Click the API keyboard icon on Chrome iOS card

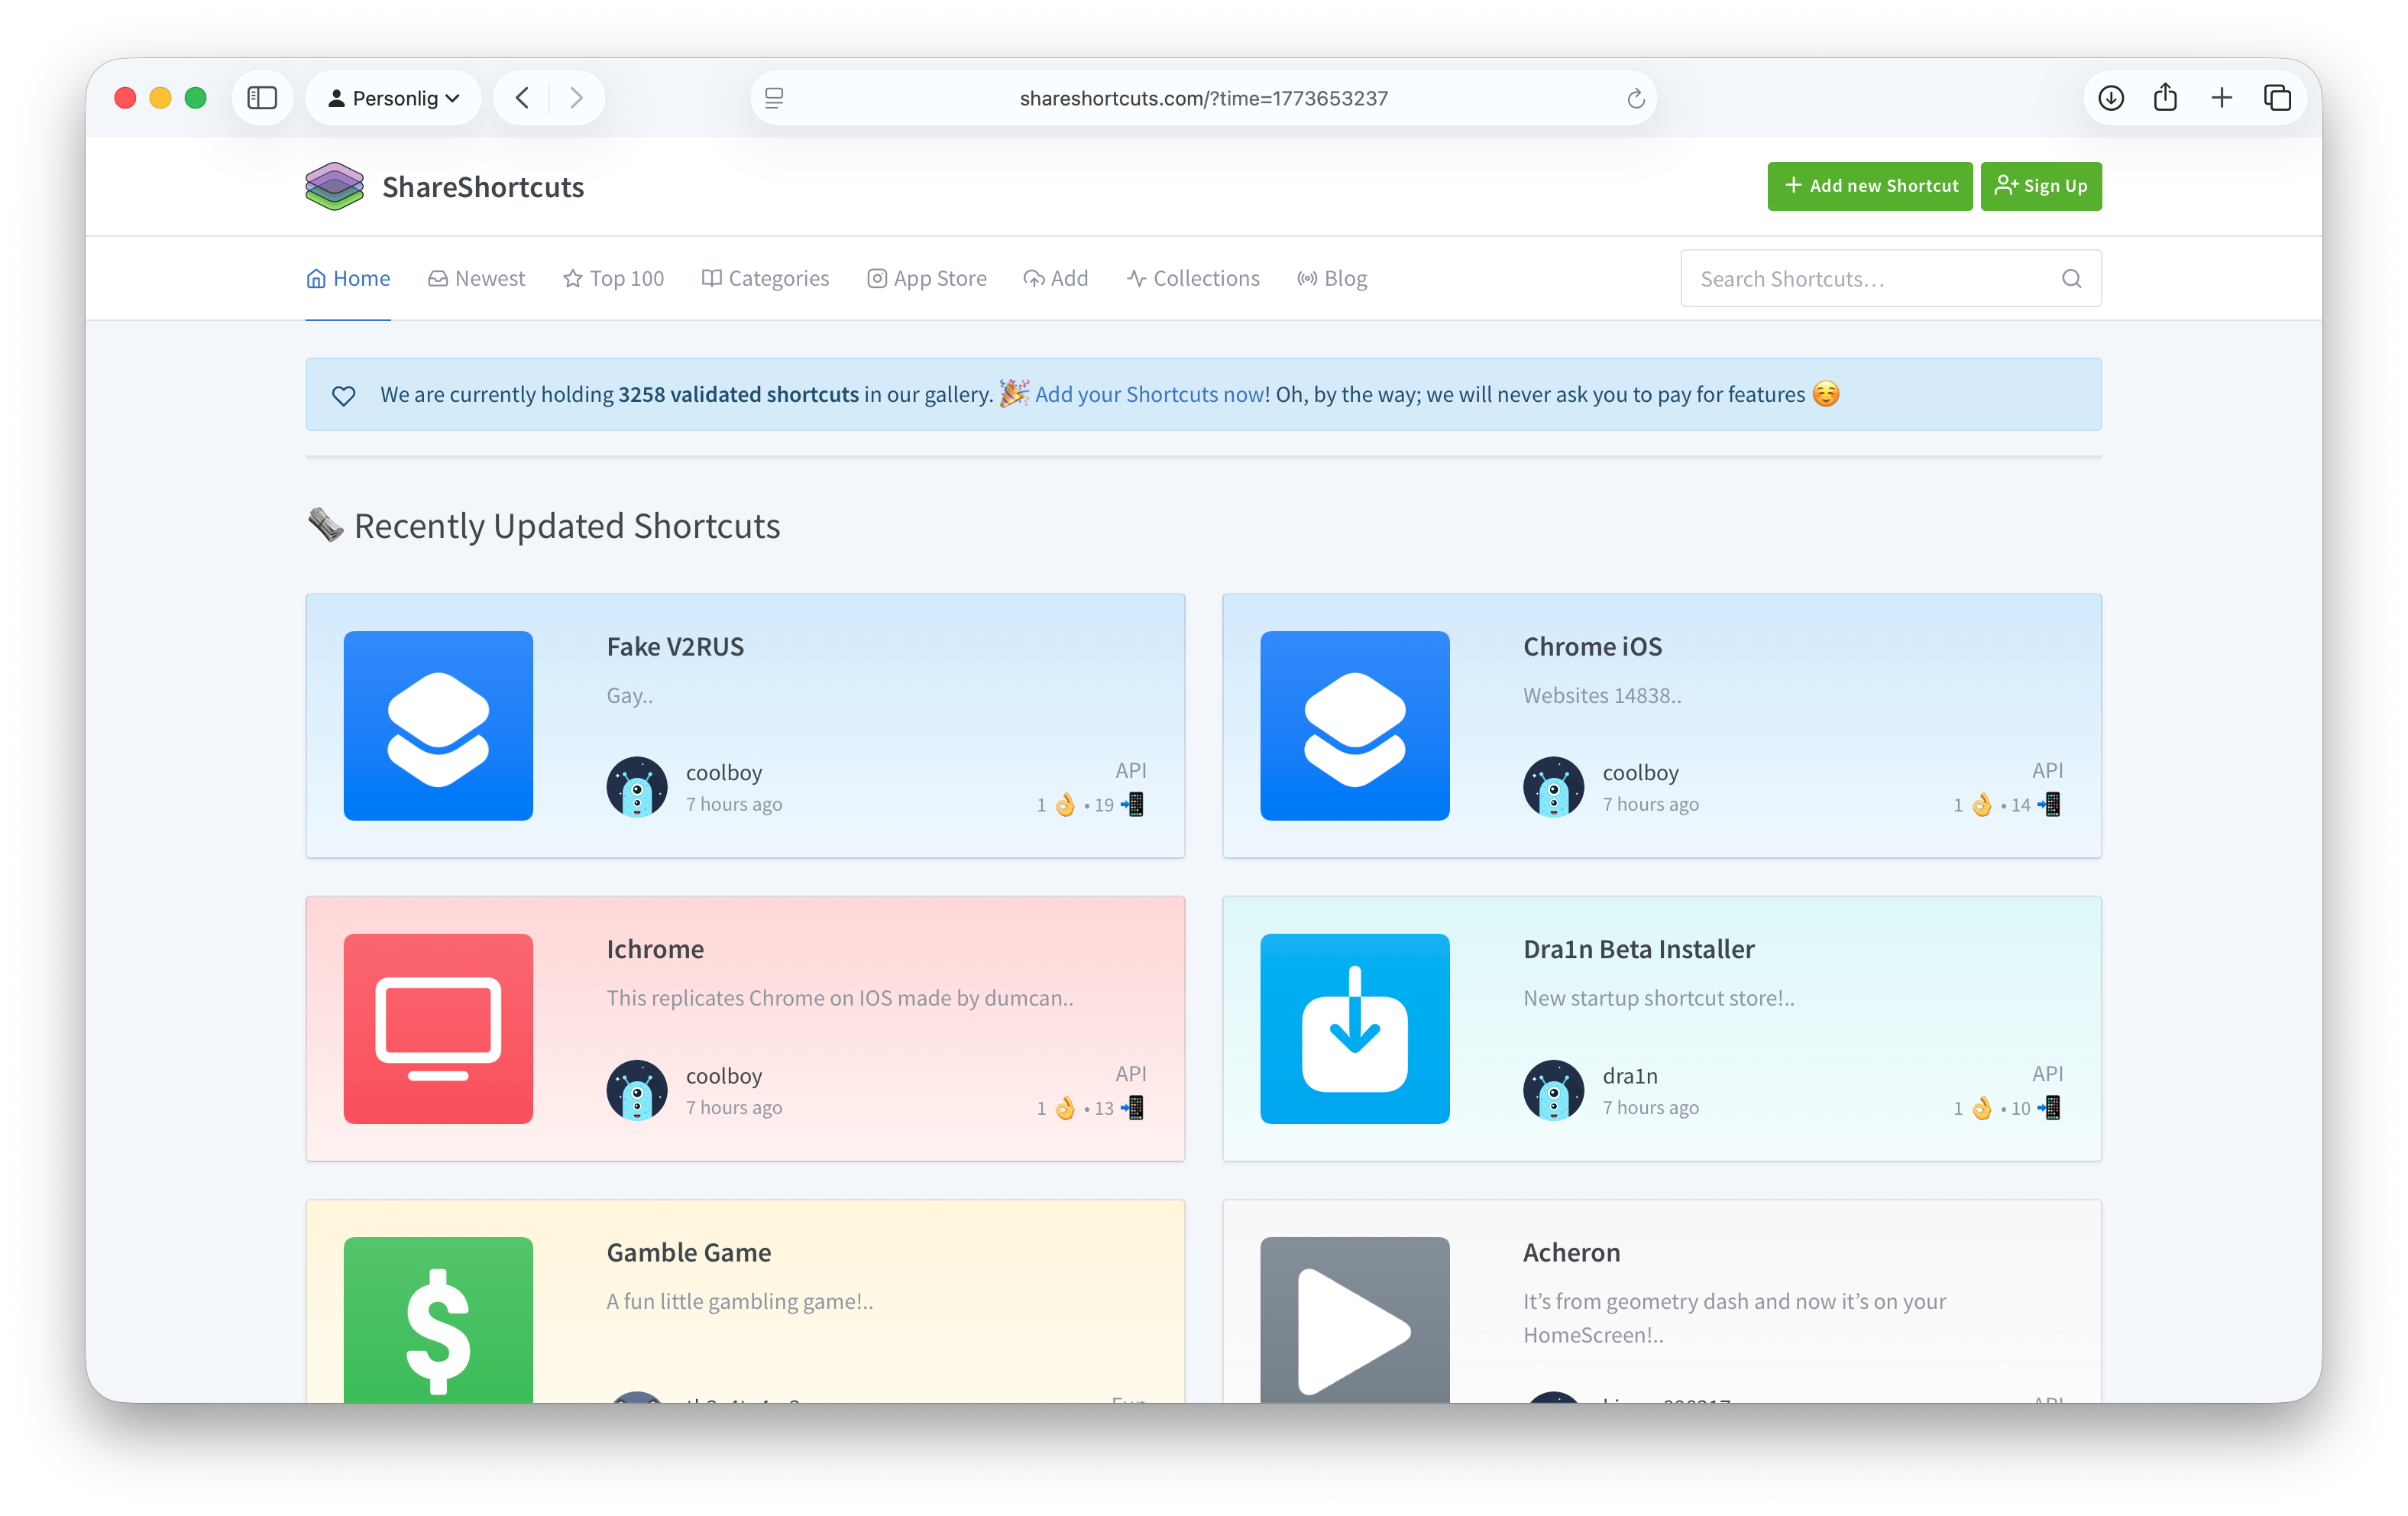(x=2053, y=805)
